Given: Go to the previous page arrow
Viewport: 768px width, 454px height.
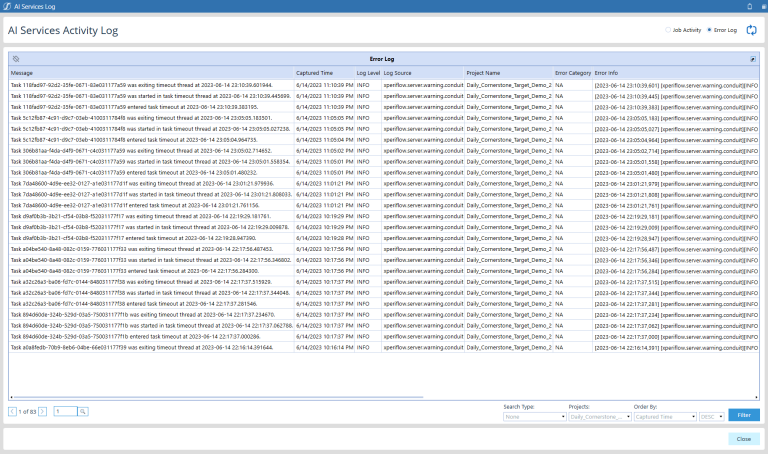Looking at the screenshot, I should pos(12,411).
